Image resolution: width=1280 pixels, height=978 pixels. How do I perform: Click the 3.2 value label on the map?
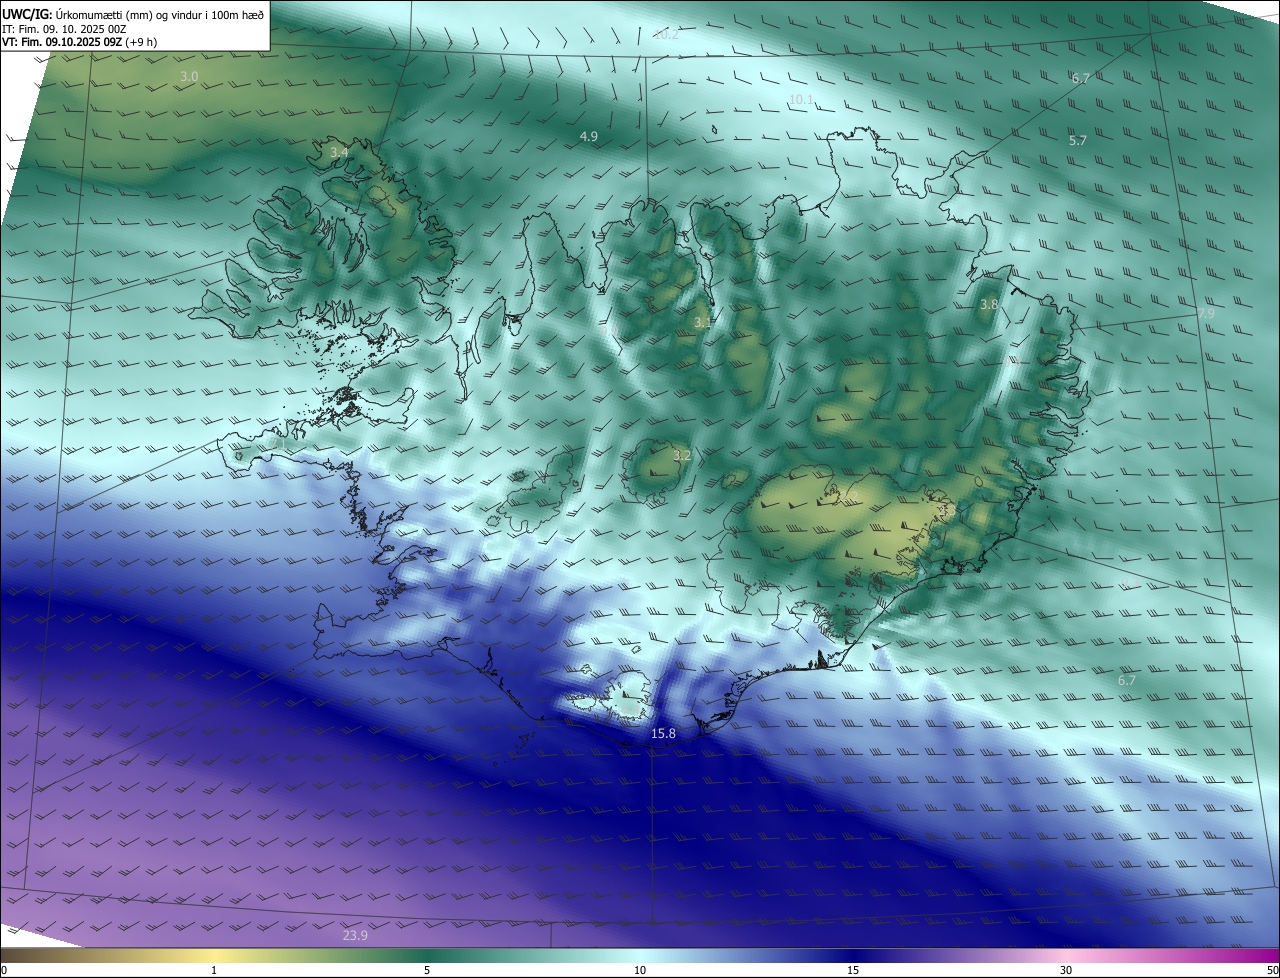click(x=681, y=455)
